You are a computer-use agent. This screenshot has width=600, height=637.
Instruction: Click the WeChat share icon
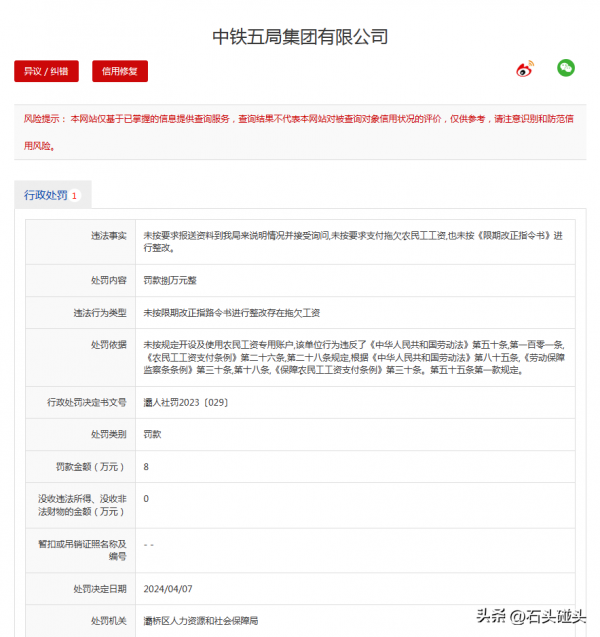pos(566,68)
